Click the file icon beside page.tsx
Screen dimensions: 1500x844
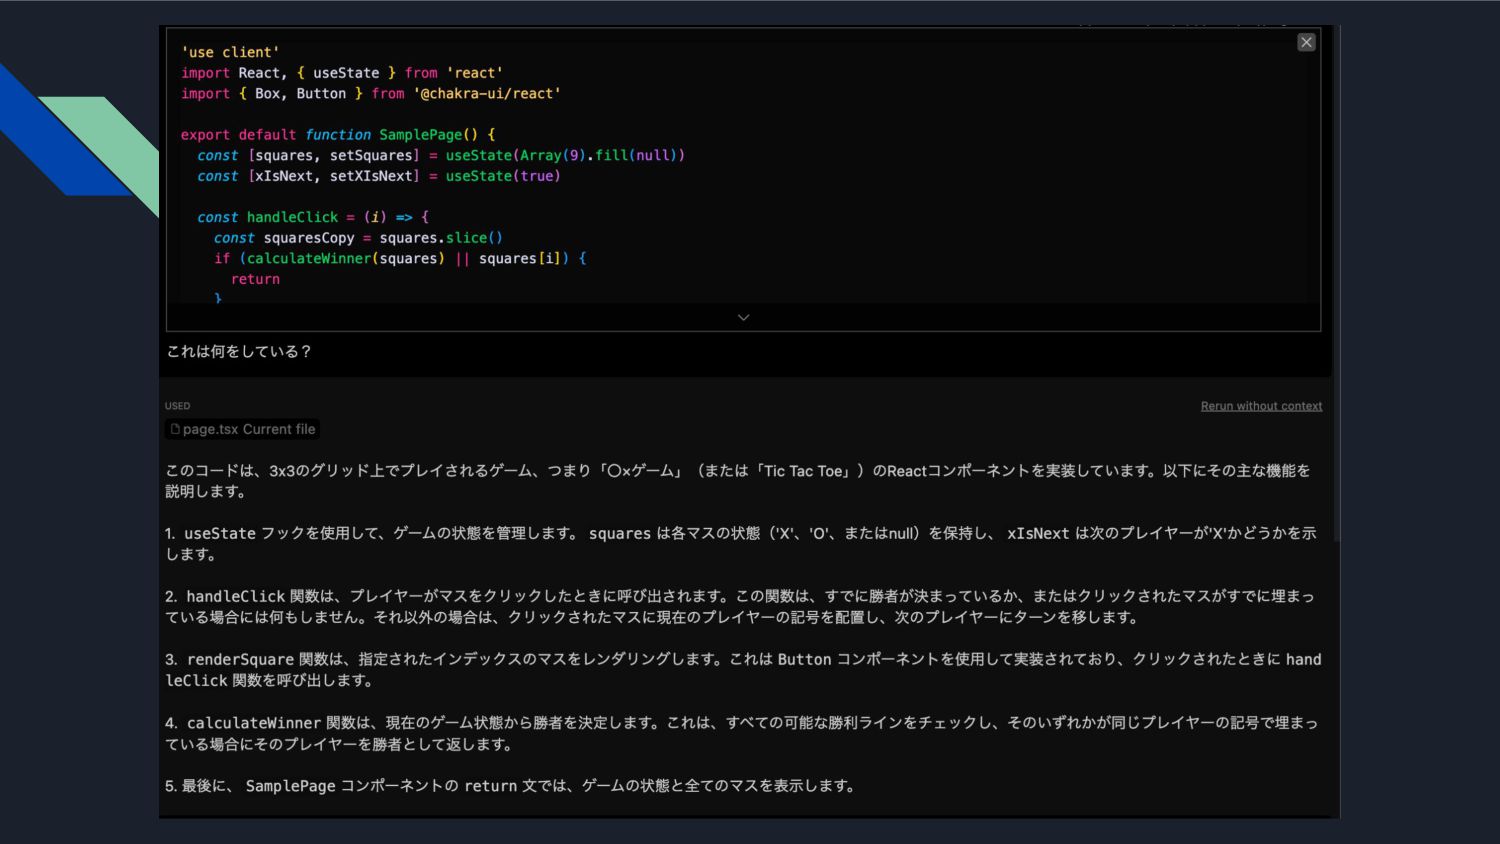pos(175,429)
